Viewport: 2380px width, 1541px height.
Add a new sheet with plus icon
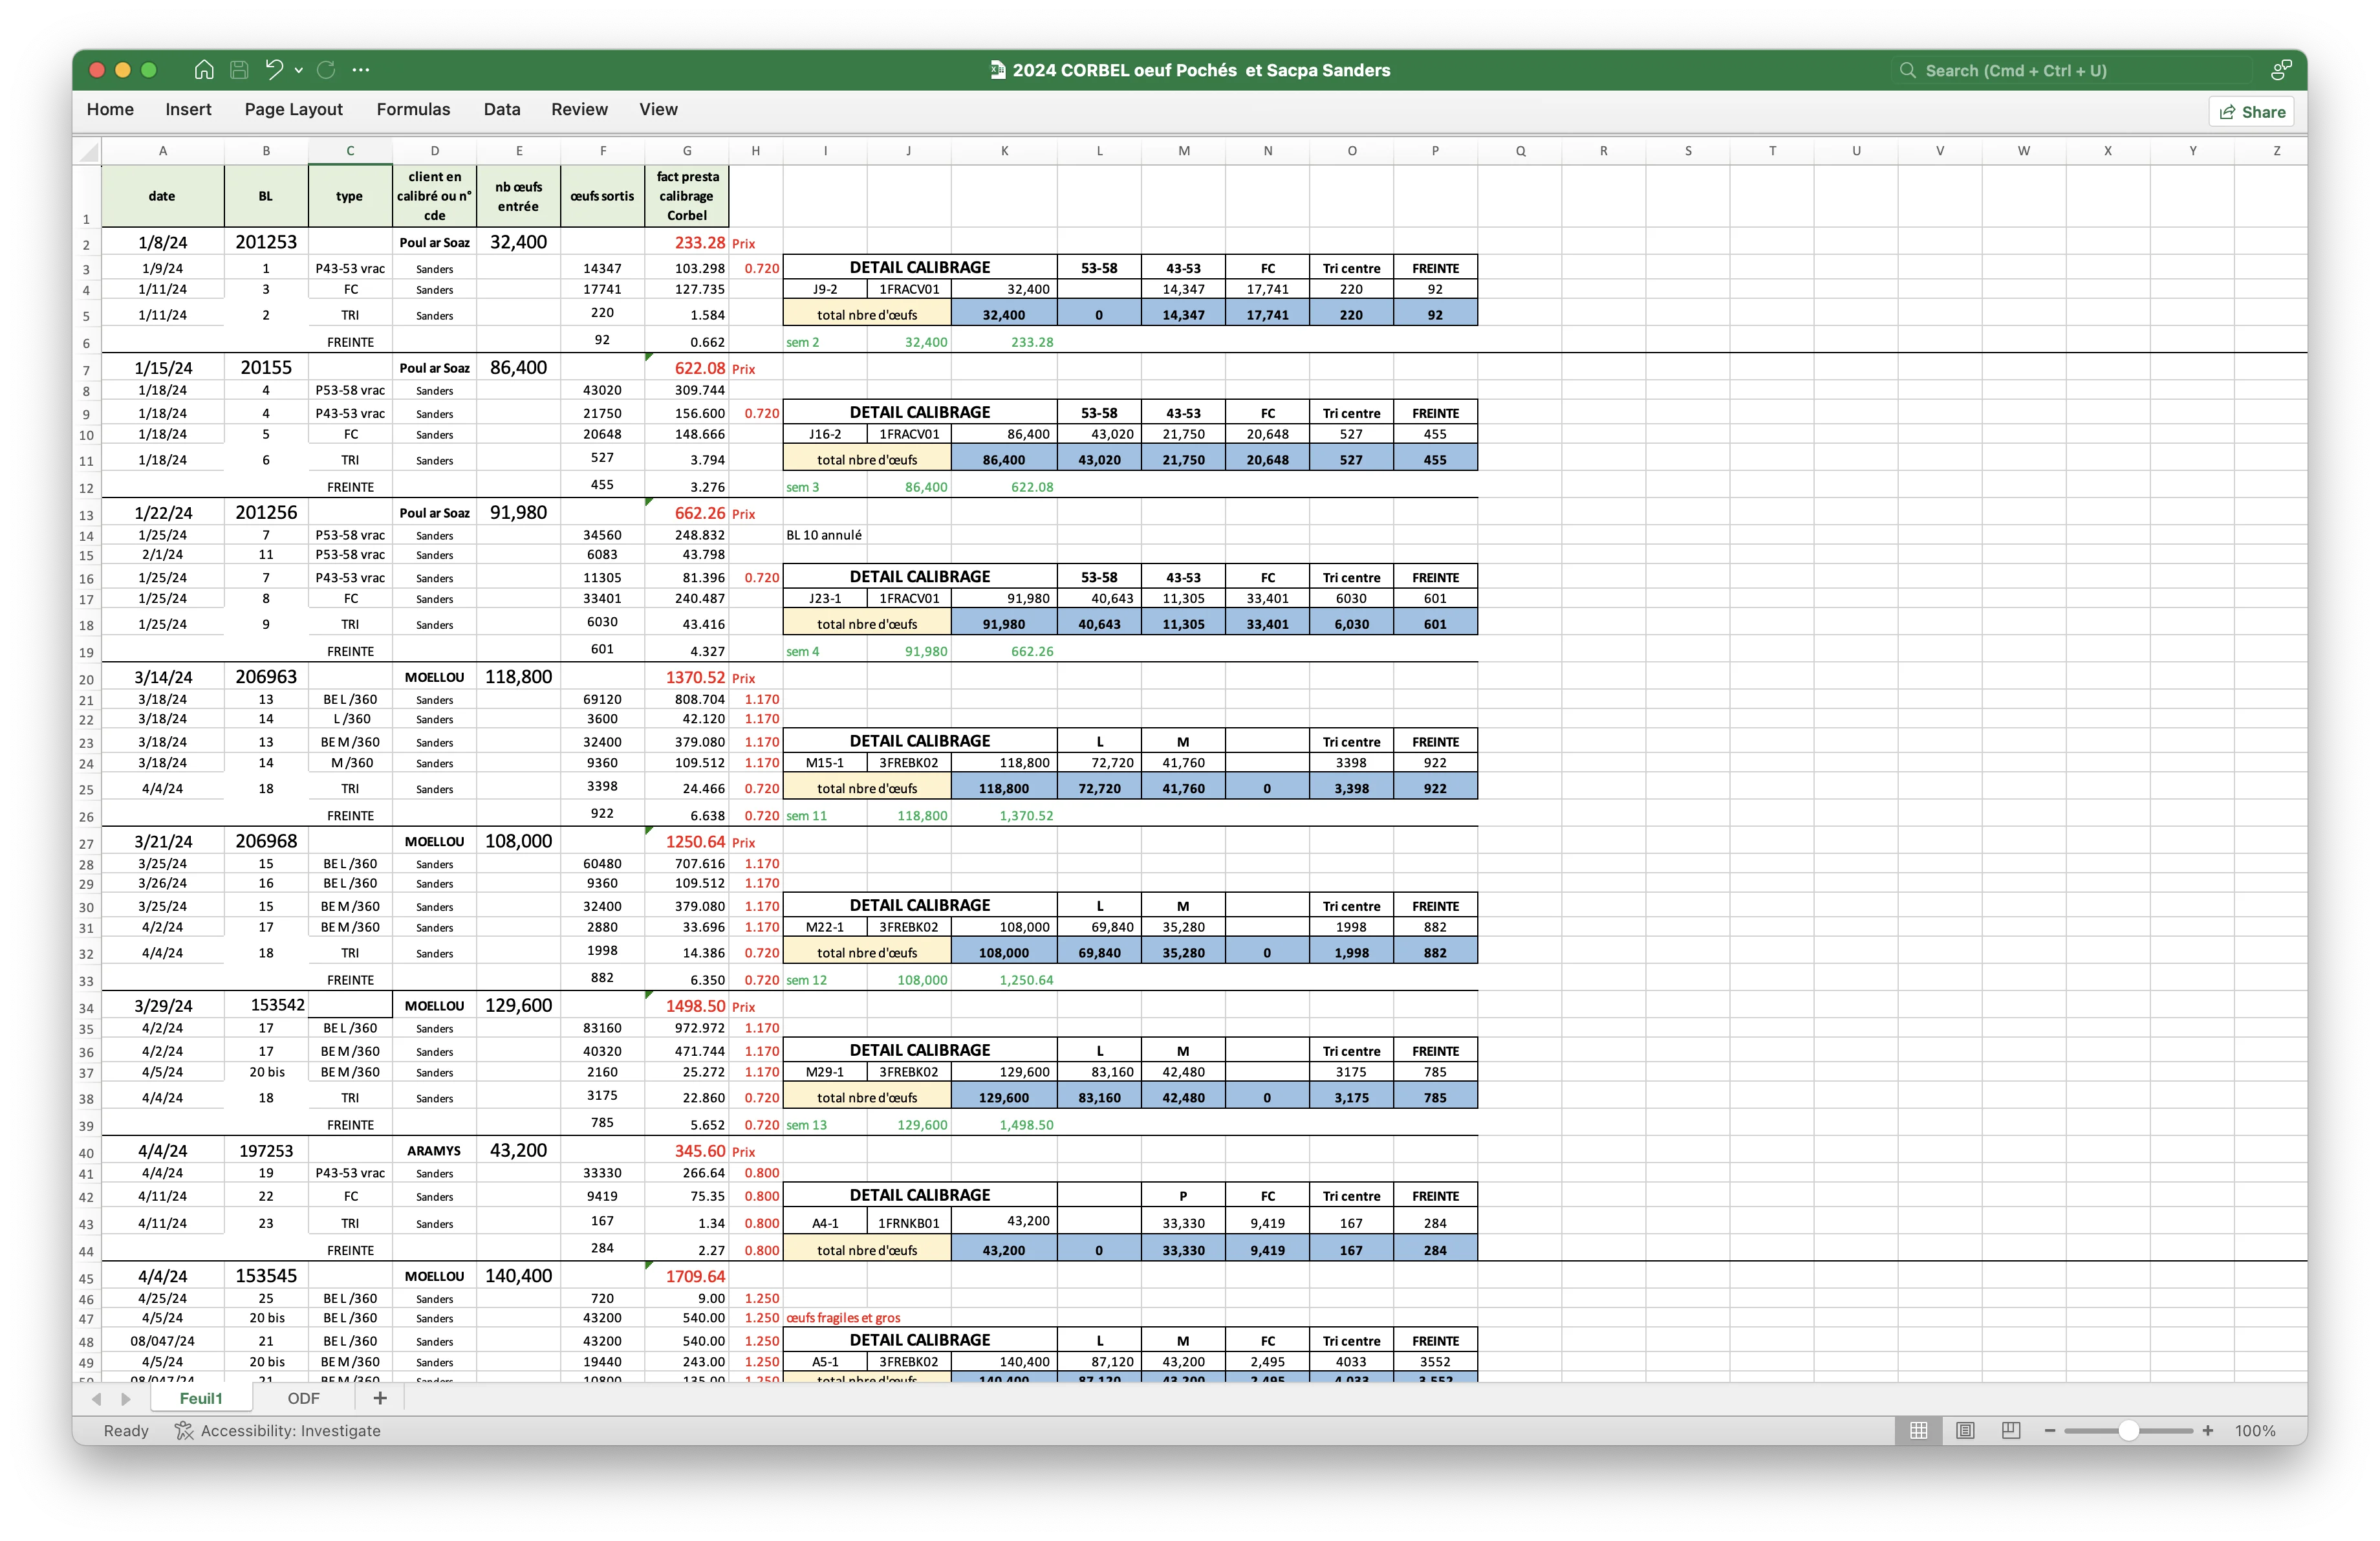[380, 1398]
